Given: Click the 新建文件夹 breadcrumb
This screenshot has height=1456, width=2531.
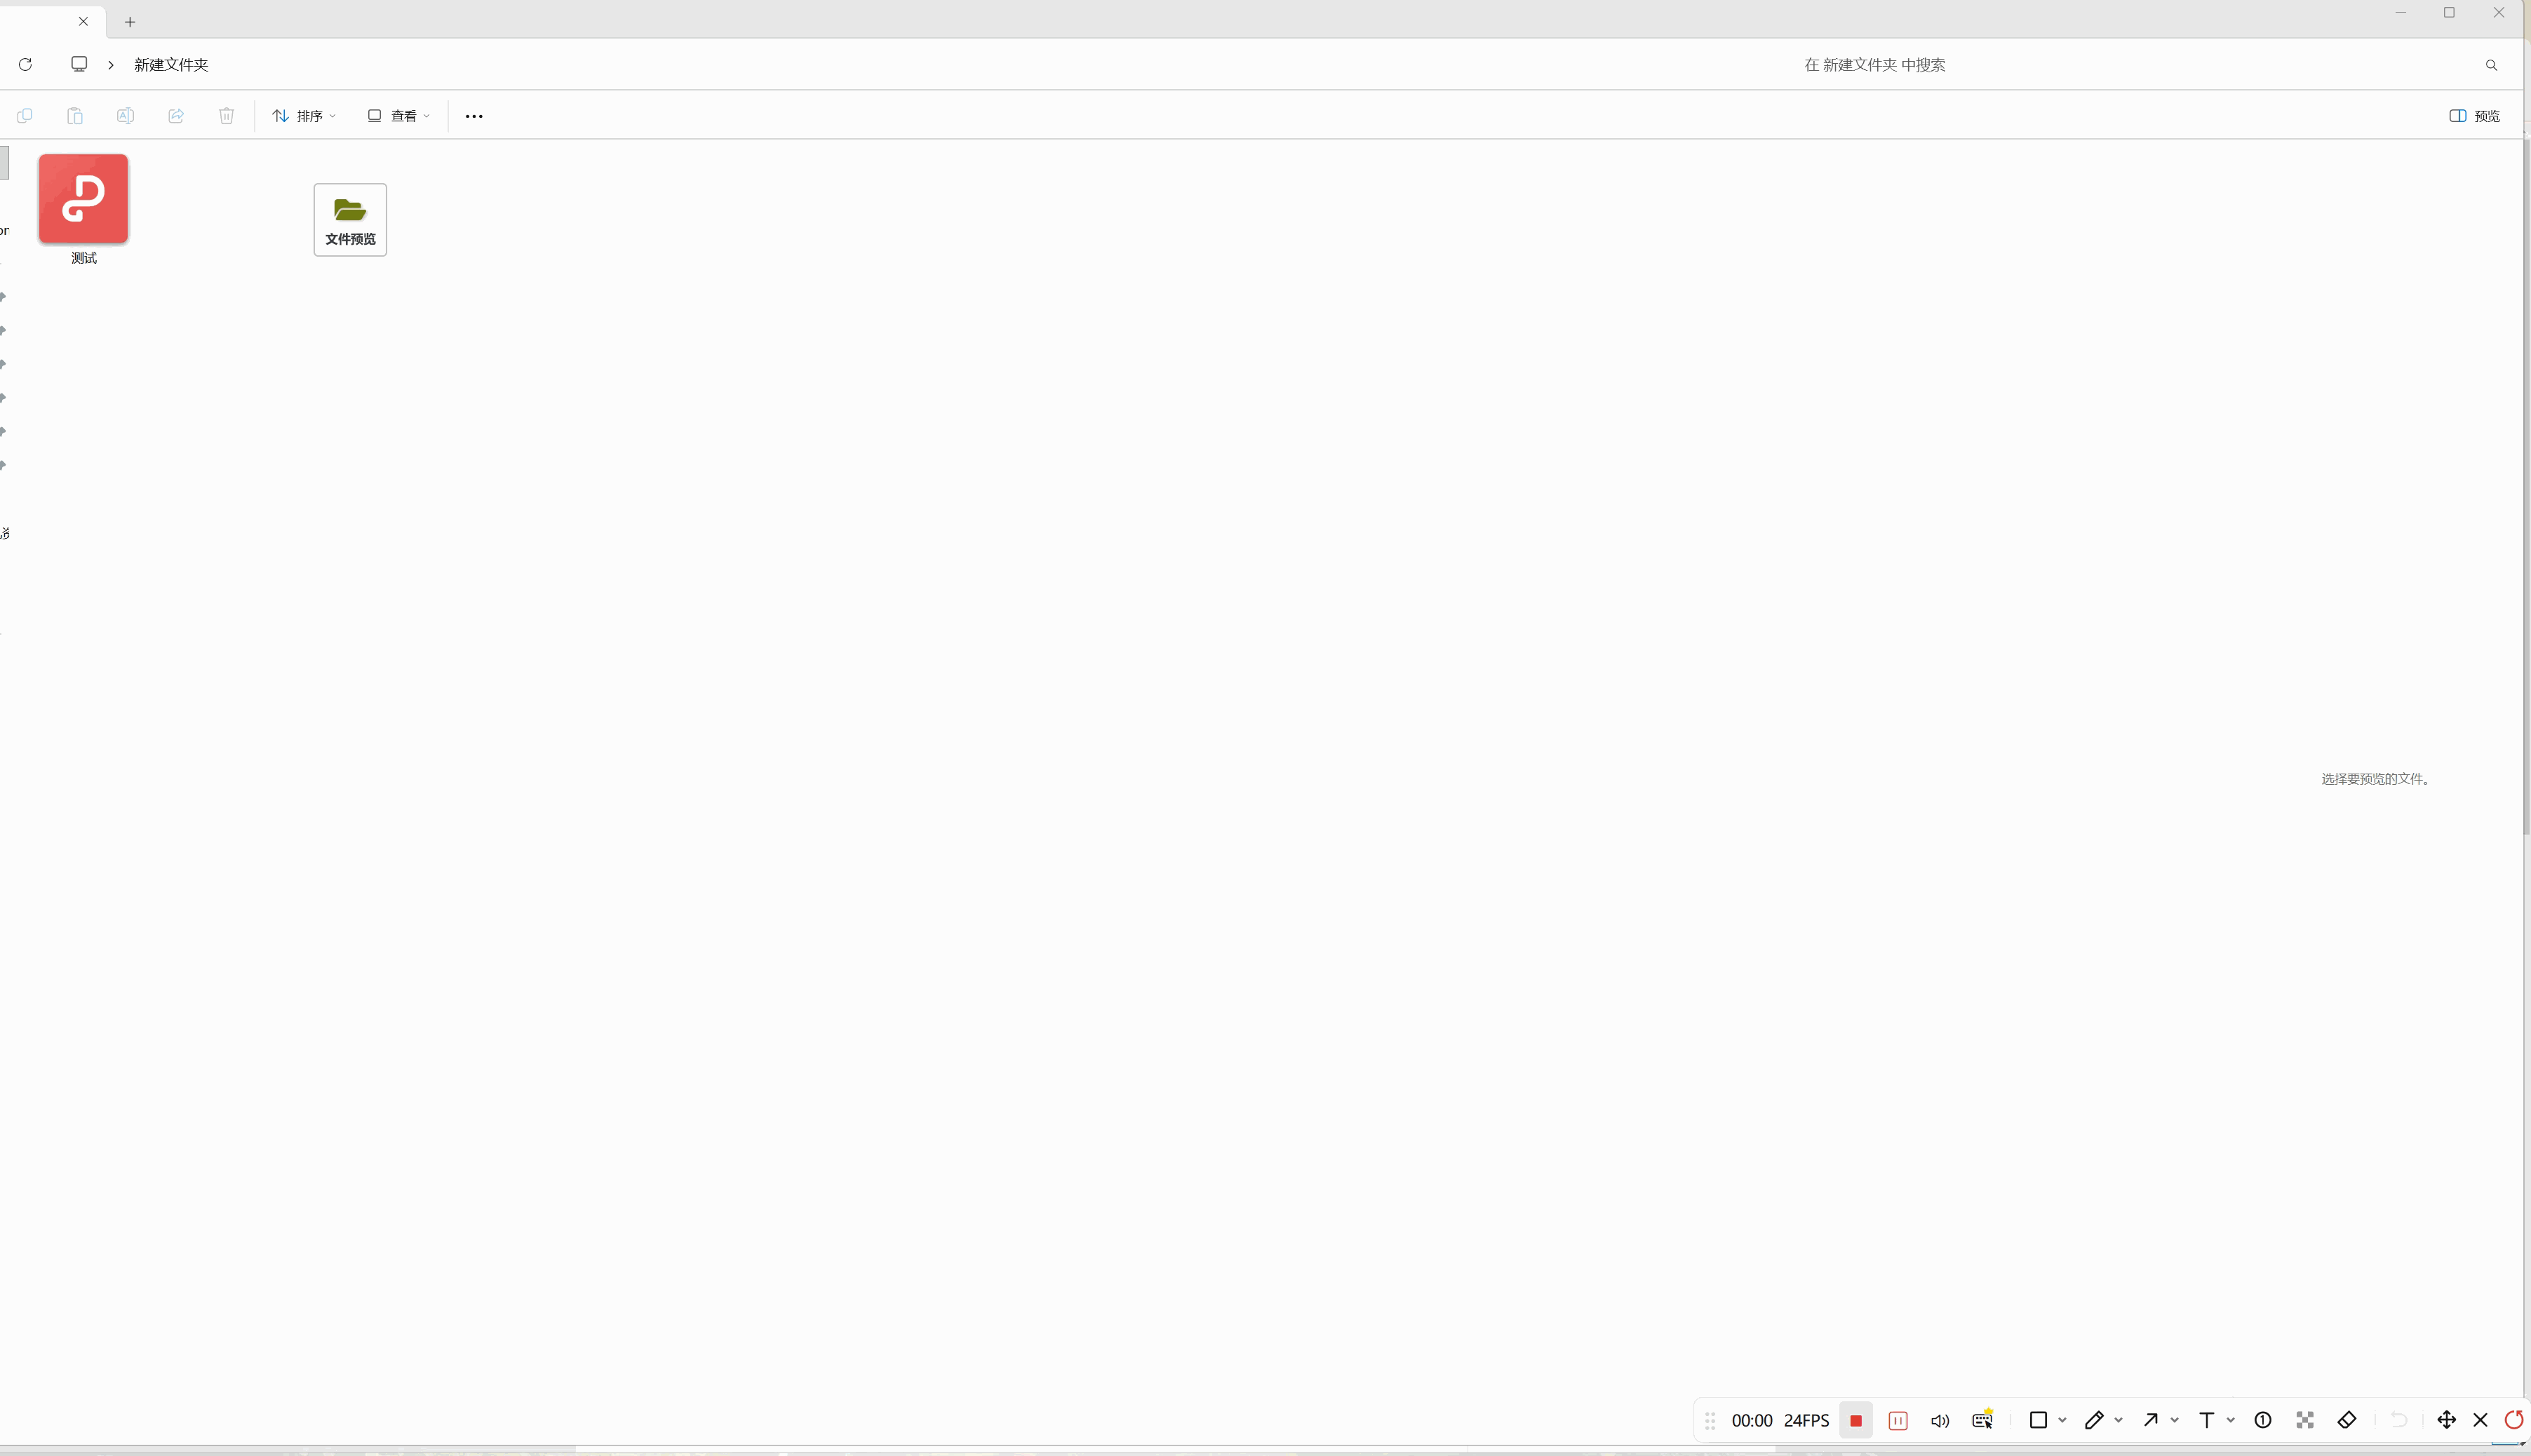Looking at the screenshot, I should pos(171,64).
